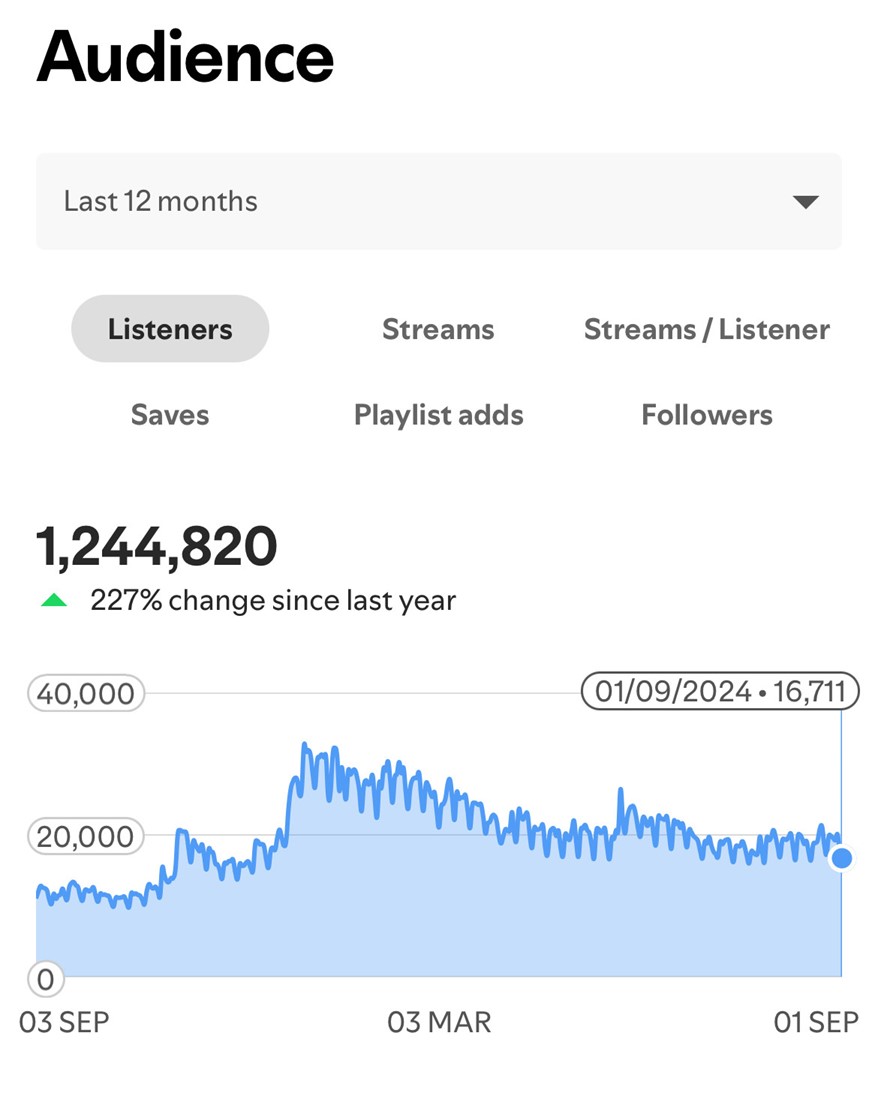Click the 01/09/2024 • 16,711 tooltip label
The image size is (878, 1108).
click(720, 691)
